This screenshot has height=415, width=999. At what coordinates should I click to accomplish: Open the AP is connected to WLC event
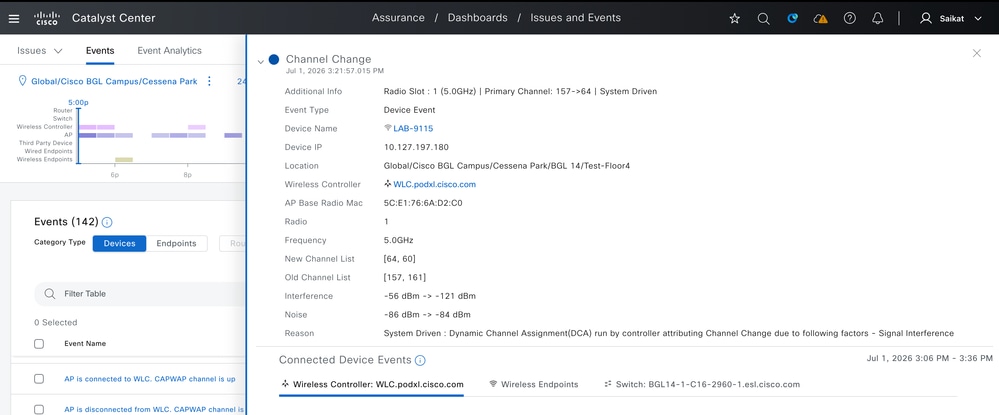click(x=150, y=379)
